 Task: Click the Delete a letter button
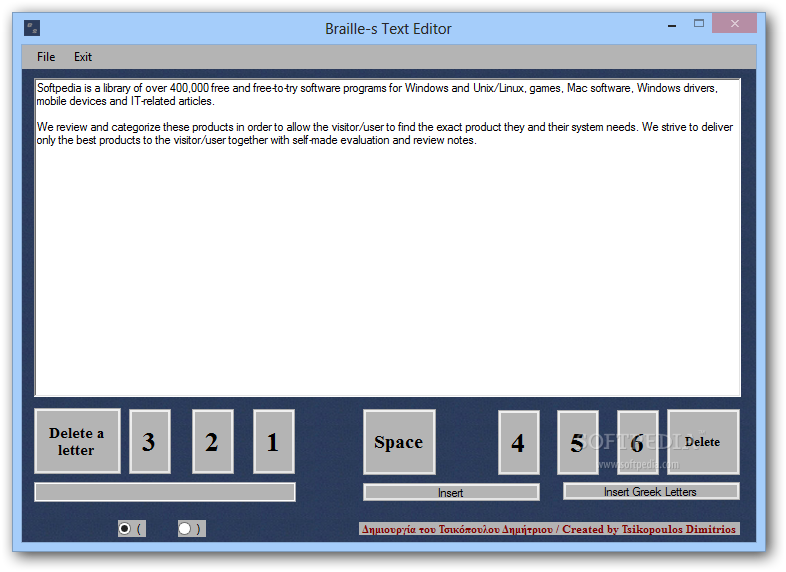tap(77, 441)
